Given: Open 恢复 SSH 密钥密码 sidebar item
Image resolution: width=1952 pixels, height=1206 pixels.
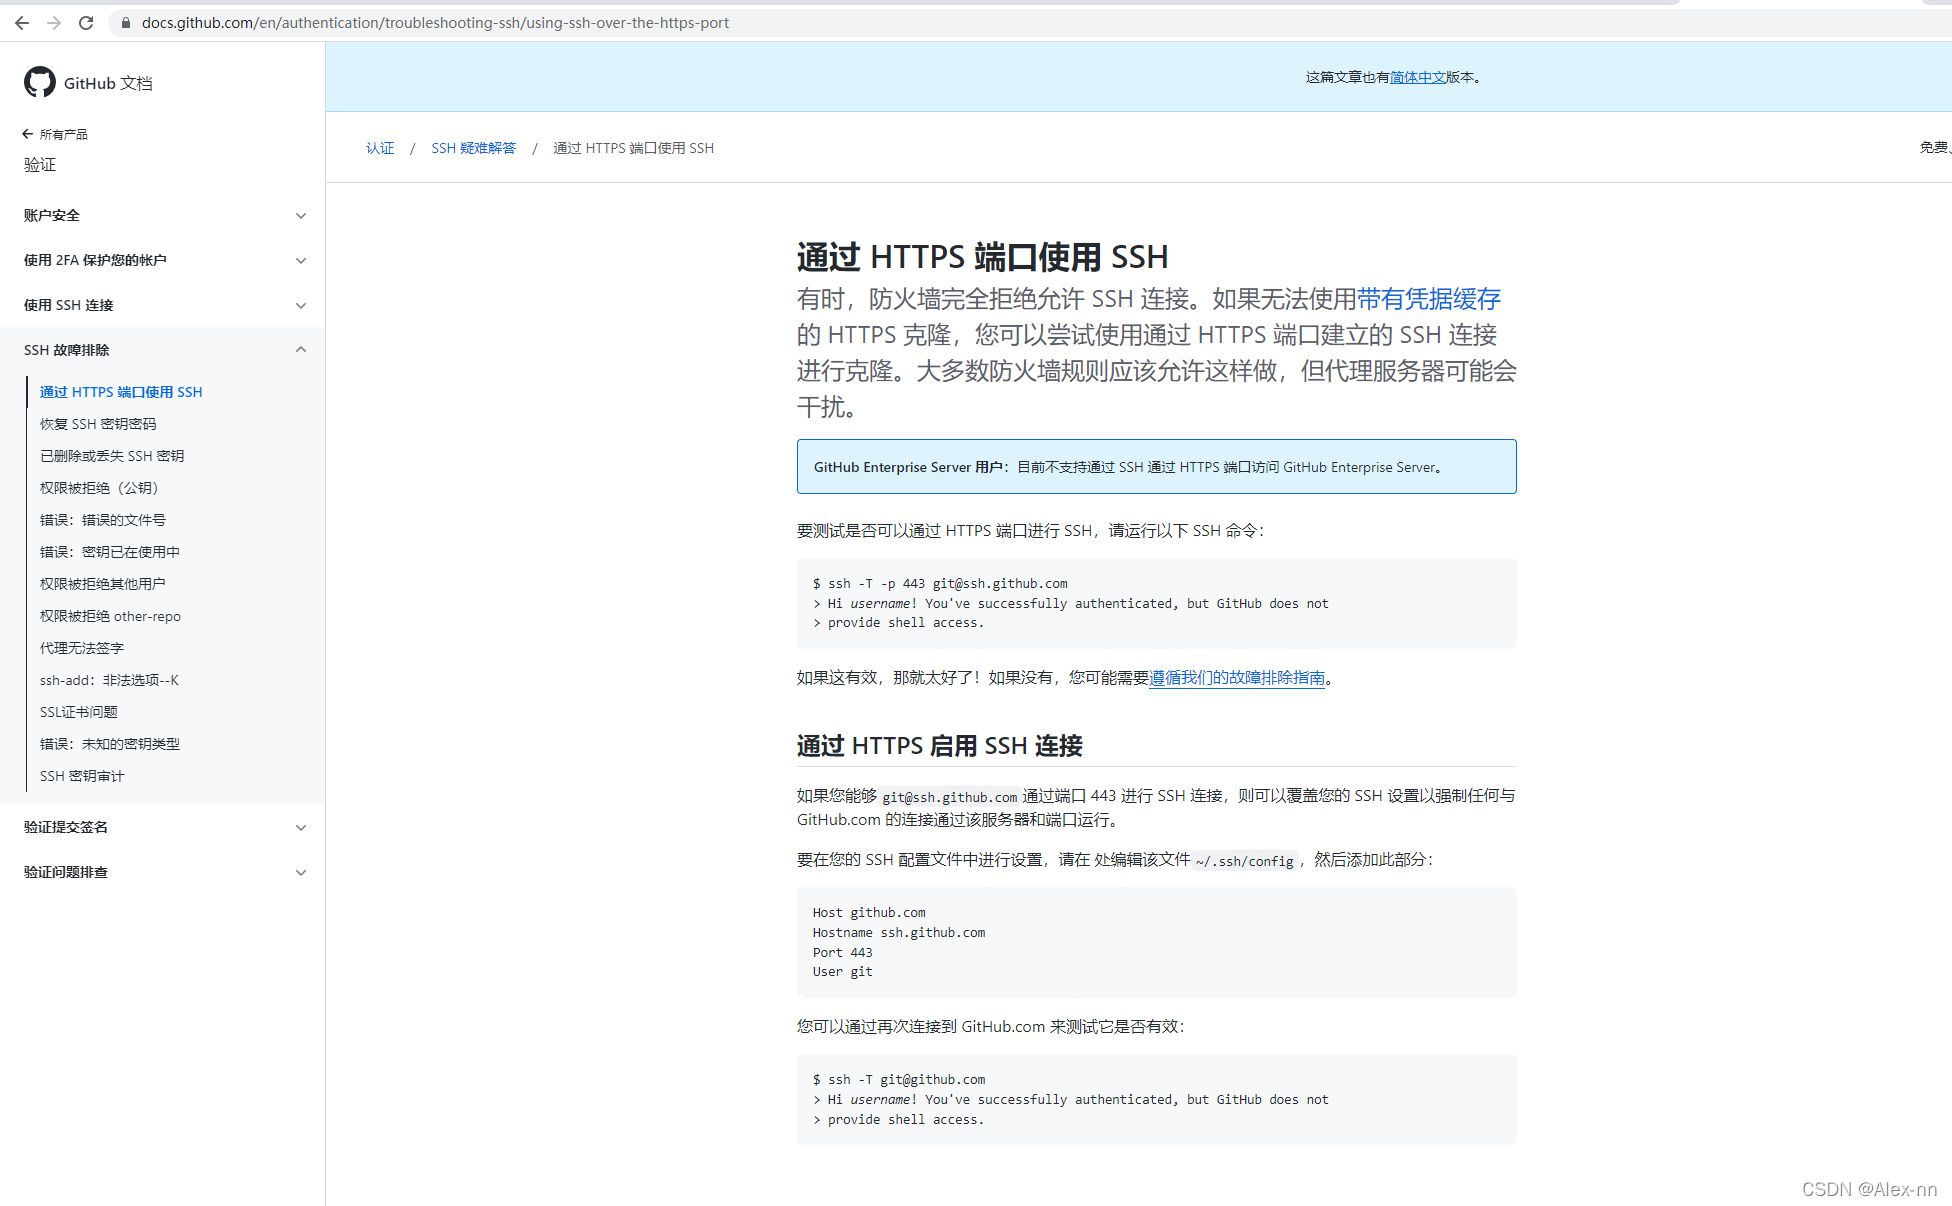Looking at the screenshot, I should point(98,424).
